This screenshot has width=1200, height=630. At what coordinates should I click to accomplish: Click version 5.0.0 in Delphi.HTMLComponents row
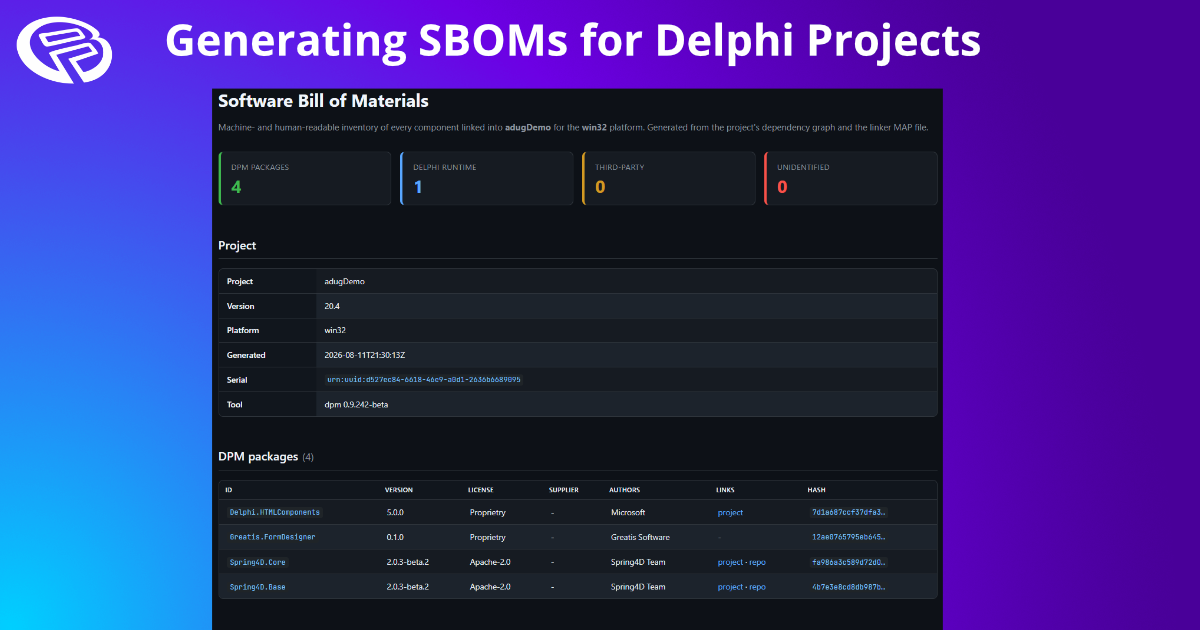point(396,512)
